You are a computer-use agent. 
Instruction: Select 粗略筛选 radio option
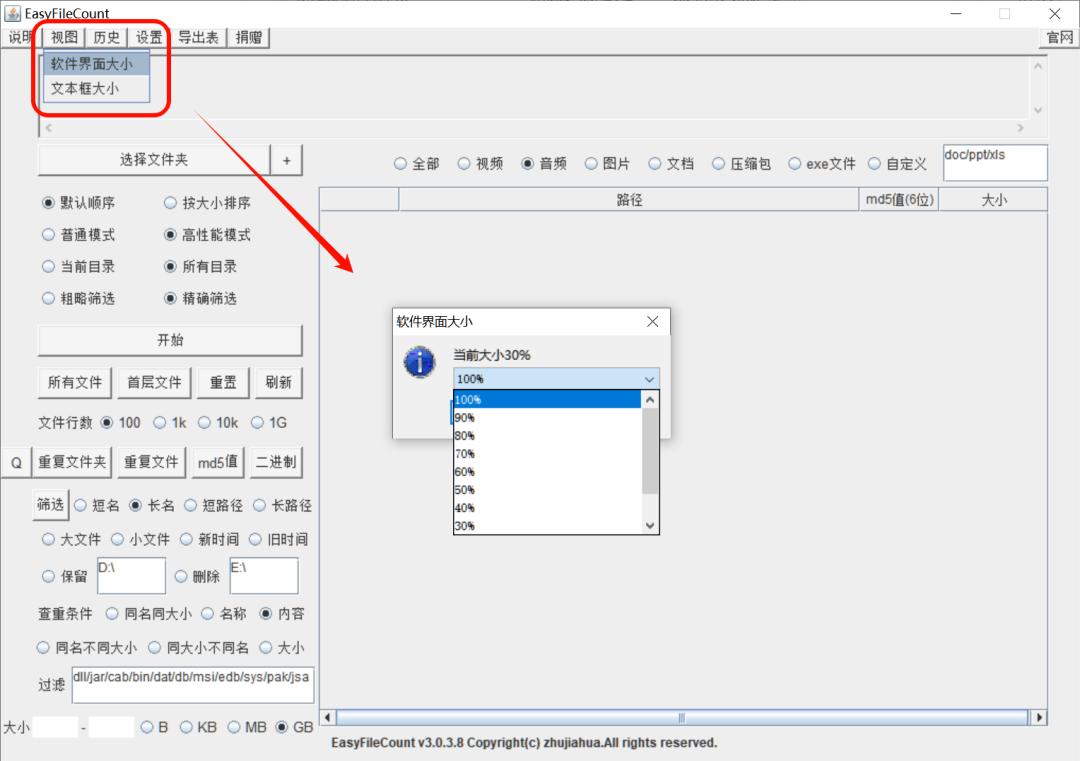[79, 298]
